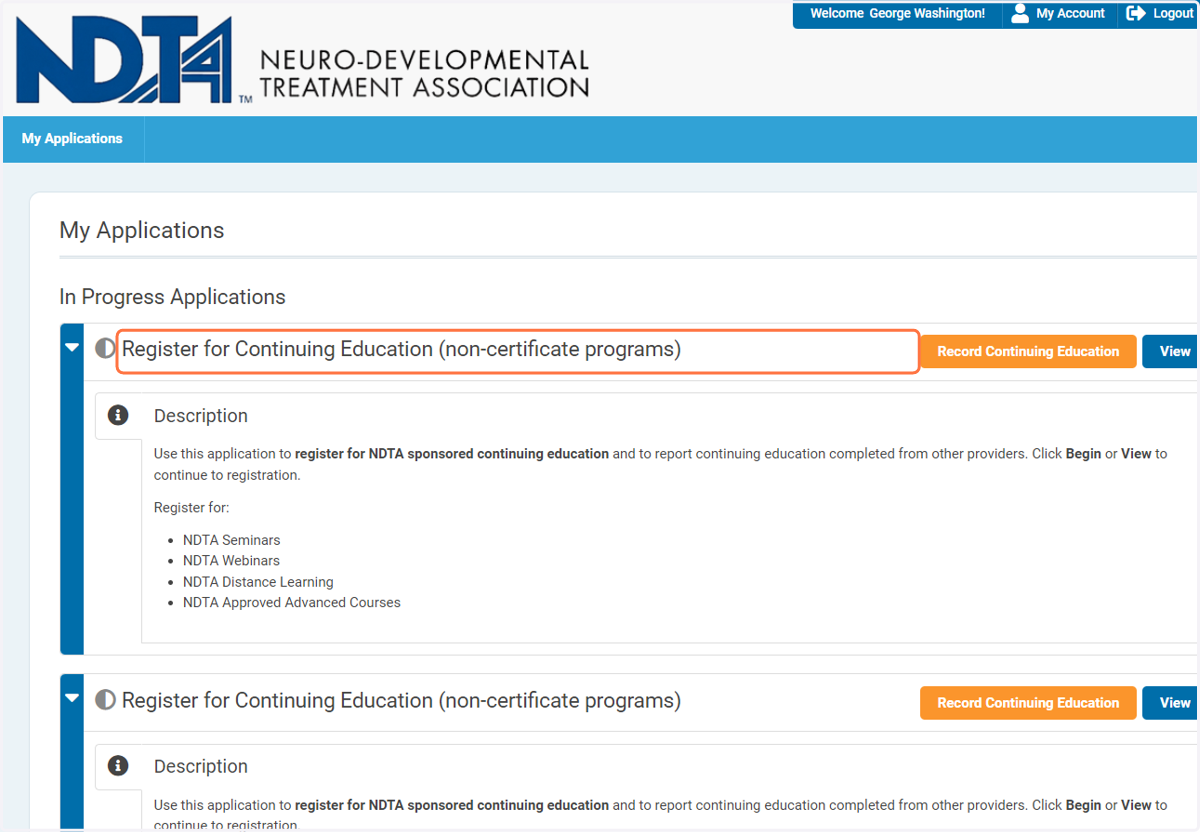Click the My Applications page heading
1200x832 pixels.
tap(142, 230)
